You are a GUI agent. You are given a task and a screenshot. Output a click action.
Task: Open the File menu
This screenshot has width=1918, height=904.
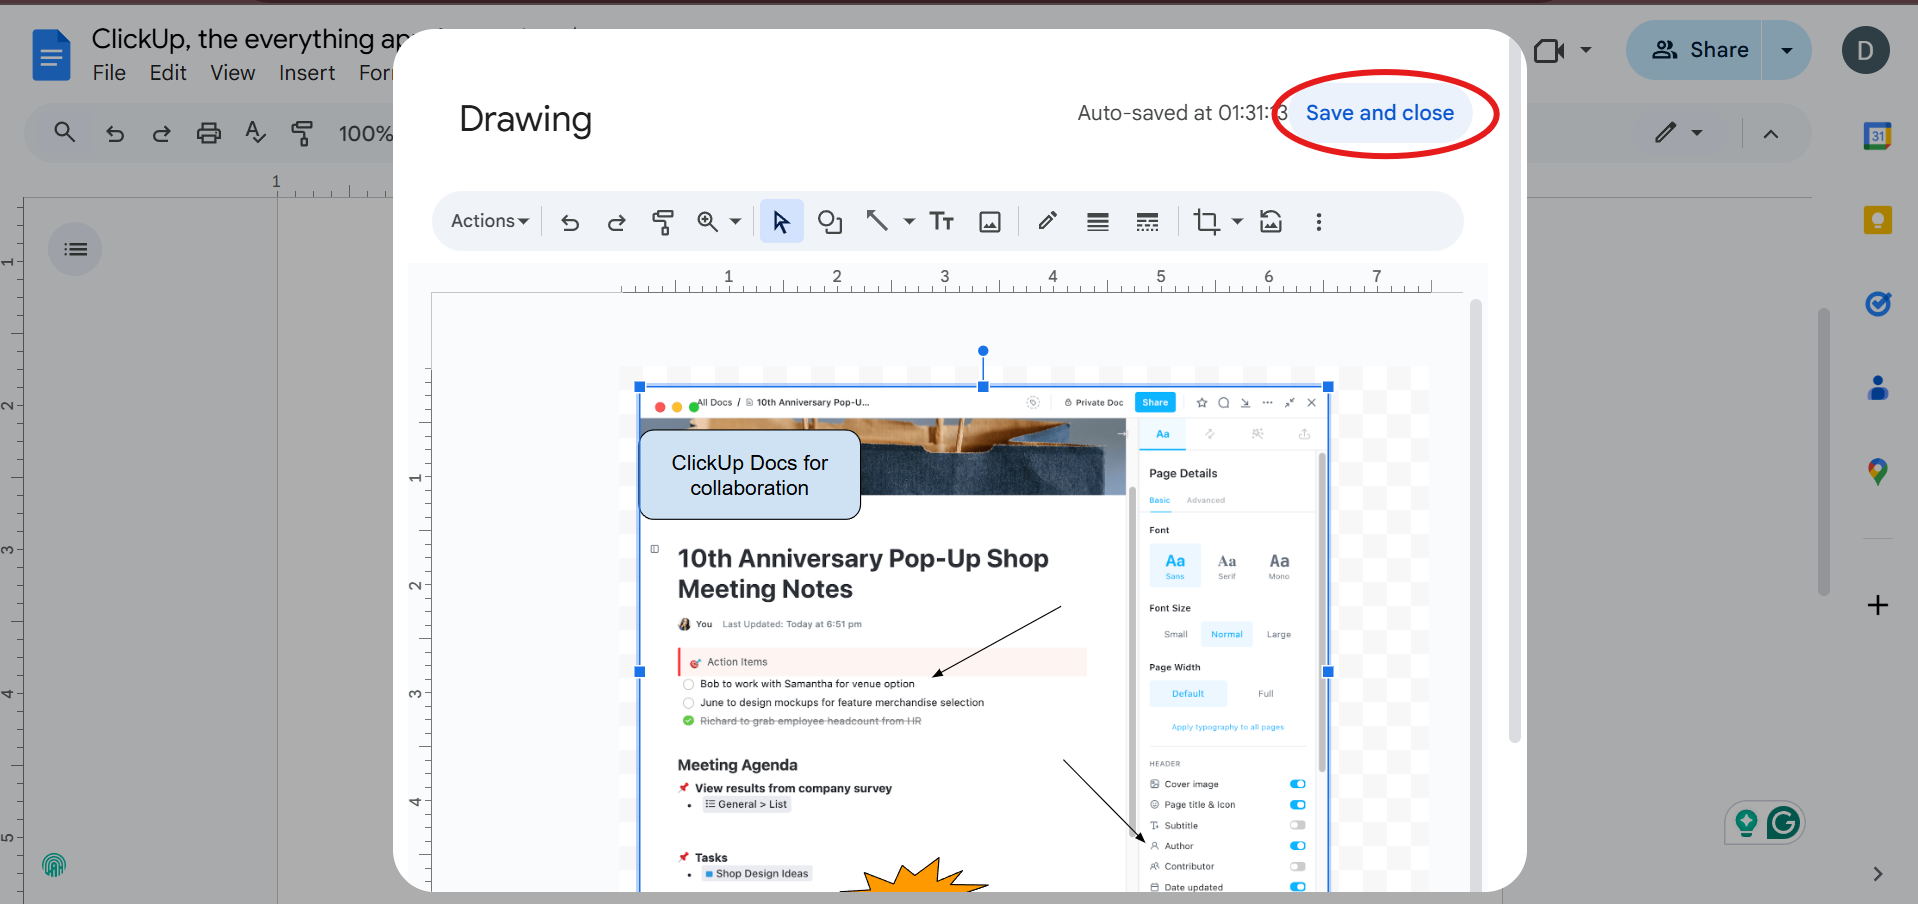point(108,72)
